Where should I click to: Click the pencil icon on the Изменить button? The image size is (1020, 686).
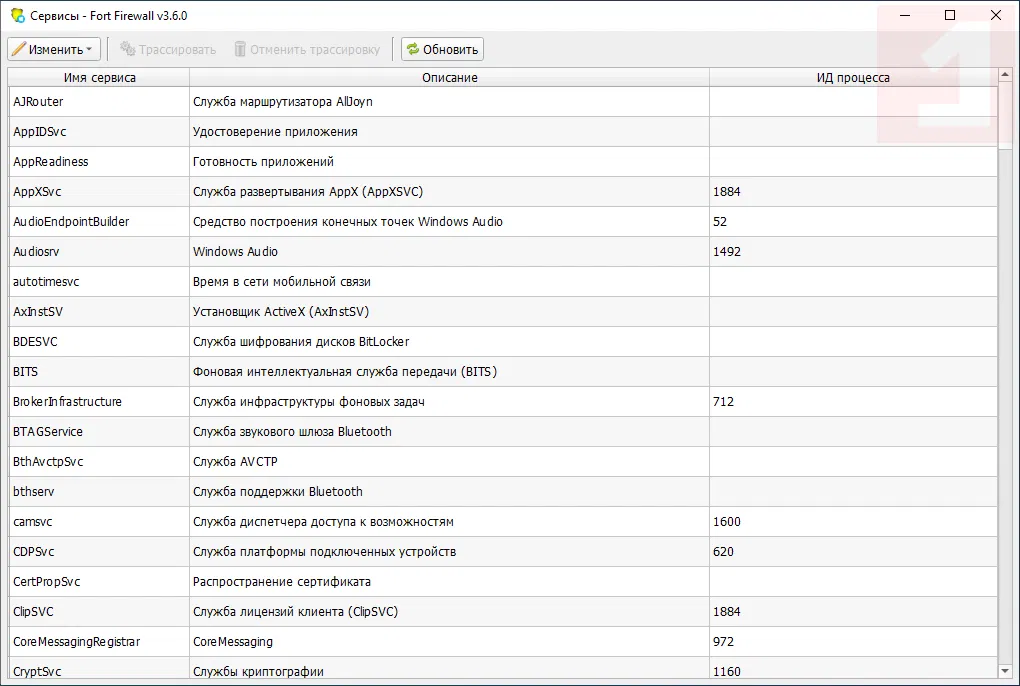[x=18, y=49]
